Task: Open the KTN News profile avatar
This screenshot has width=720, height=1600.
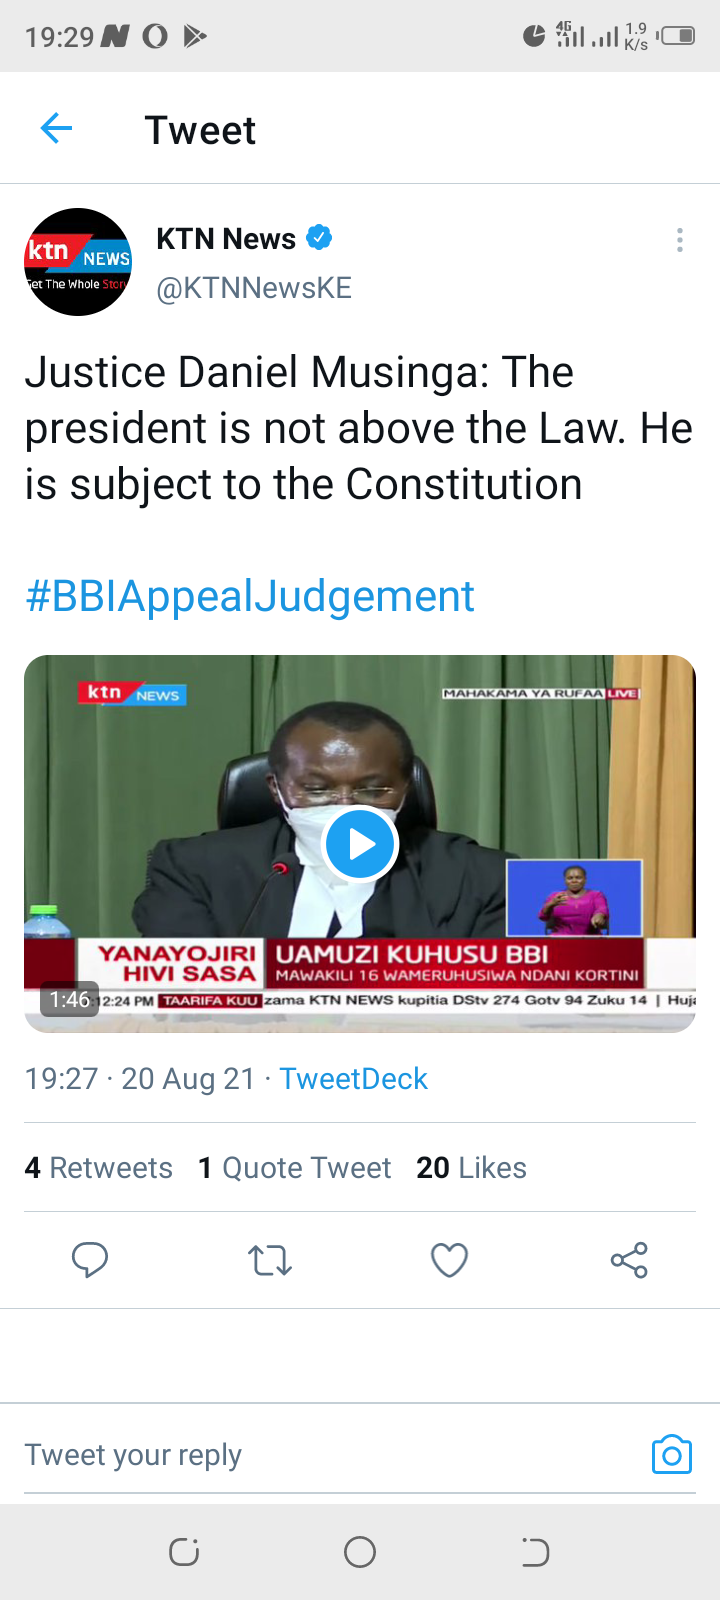Action: [x=78, y=262]
